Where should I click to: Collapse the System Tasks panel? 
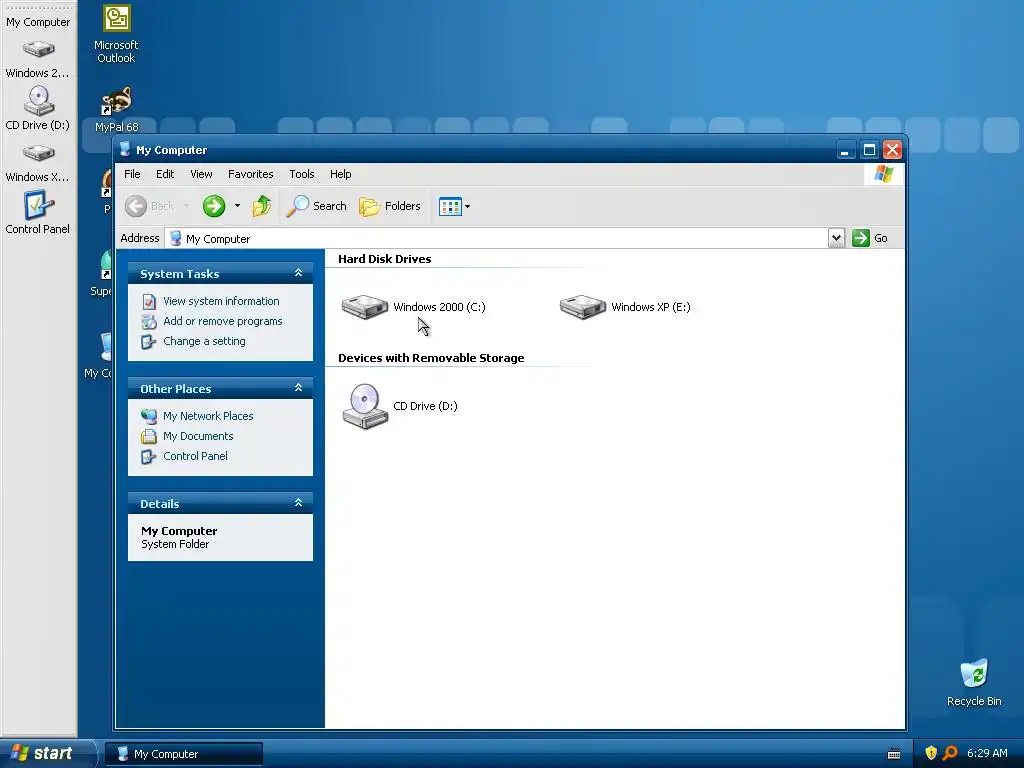click(x=298, y=273)
